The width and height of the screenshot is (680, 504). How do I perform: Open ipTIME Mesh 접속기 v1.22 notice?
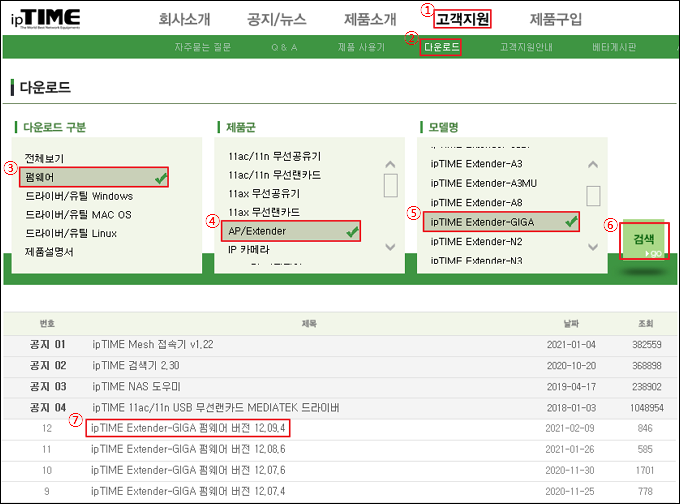click(x=153, y=344)
